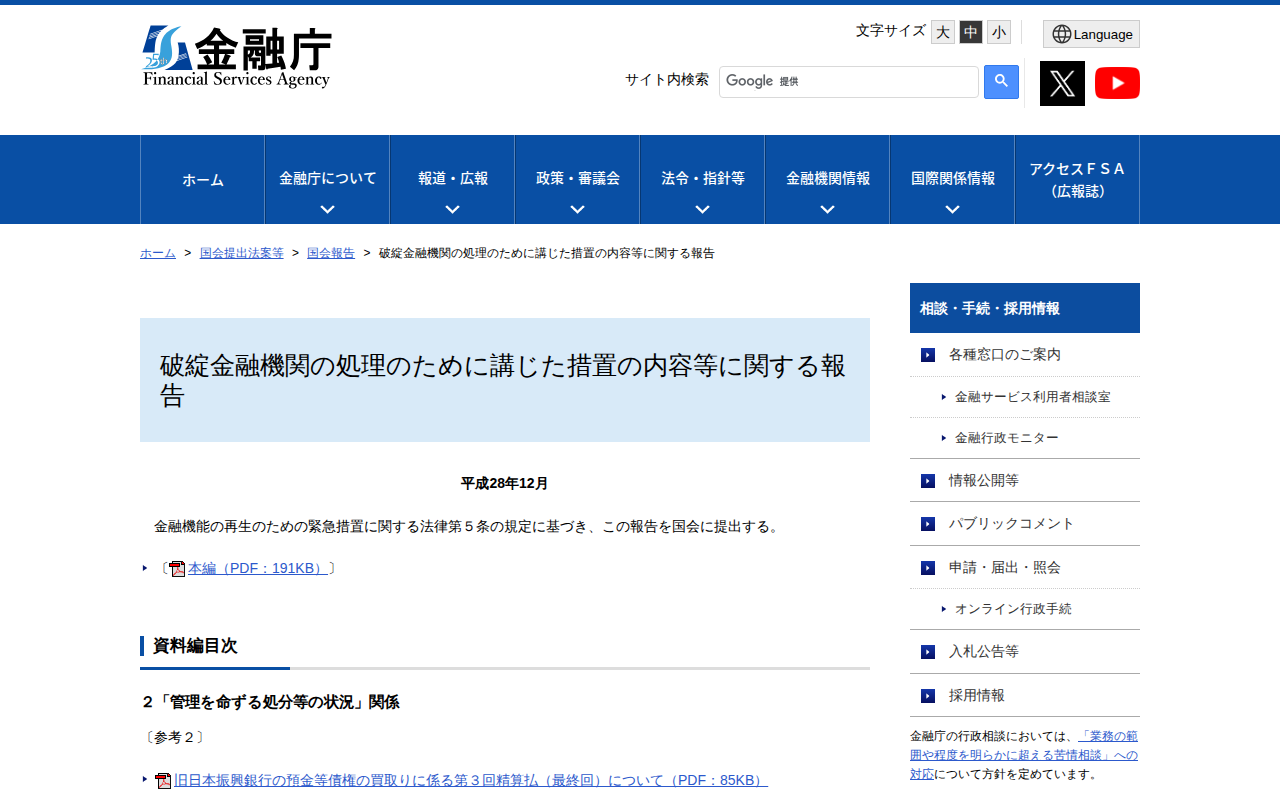Click arrow icon beside パブリックコメント
Viewport: 1280px width, 800px height.
928,524
